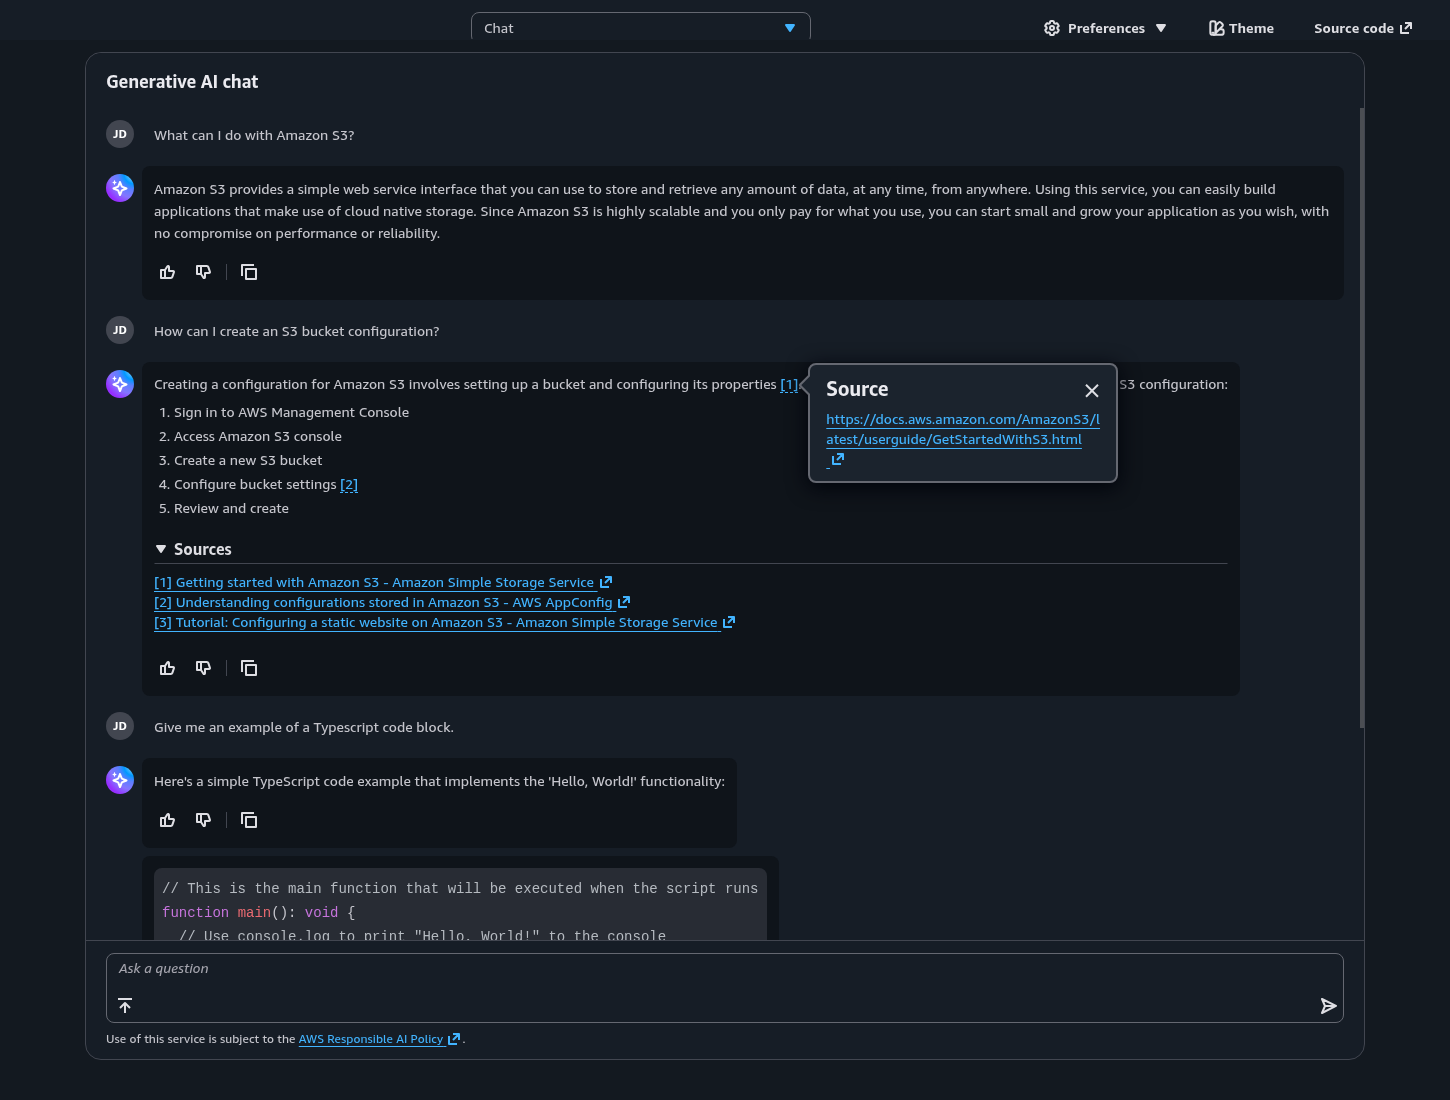Click the upload file icon in prompt box
The width and height of the screenshot is (1450, 1100).
(125, 1006)
